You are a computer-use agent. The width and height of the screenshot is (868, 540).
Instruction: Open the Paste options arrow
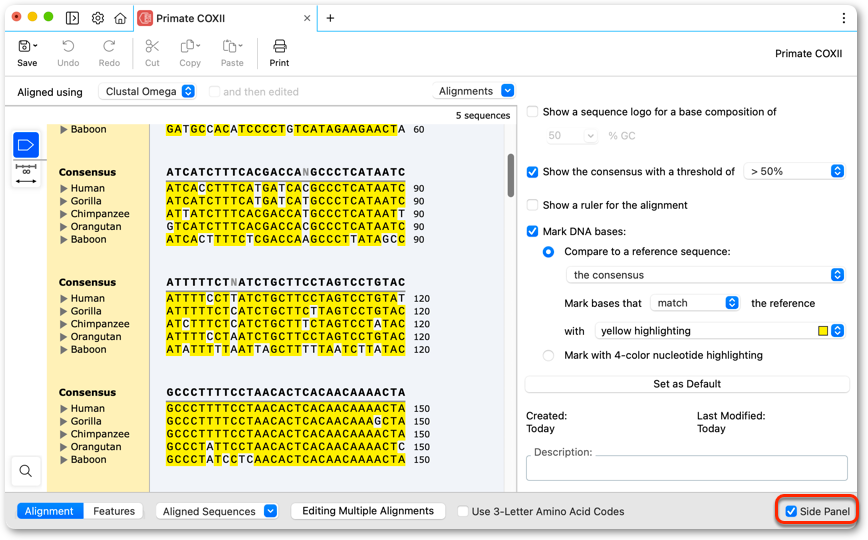click(240, 45)
